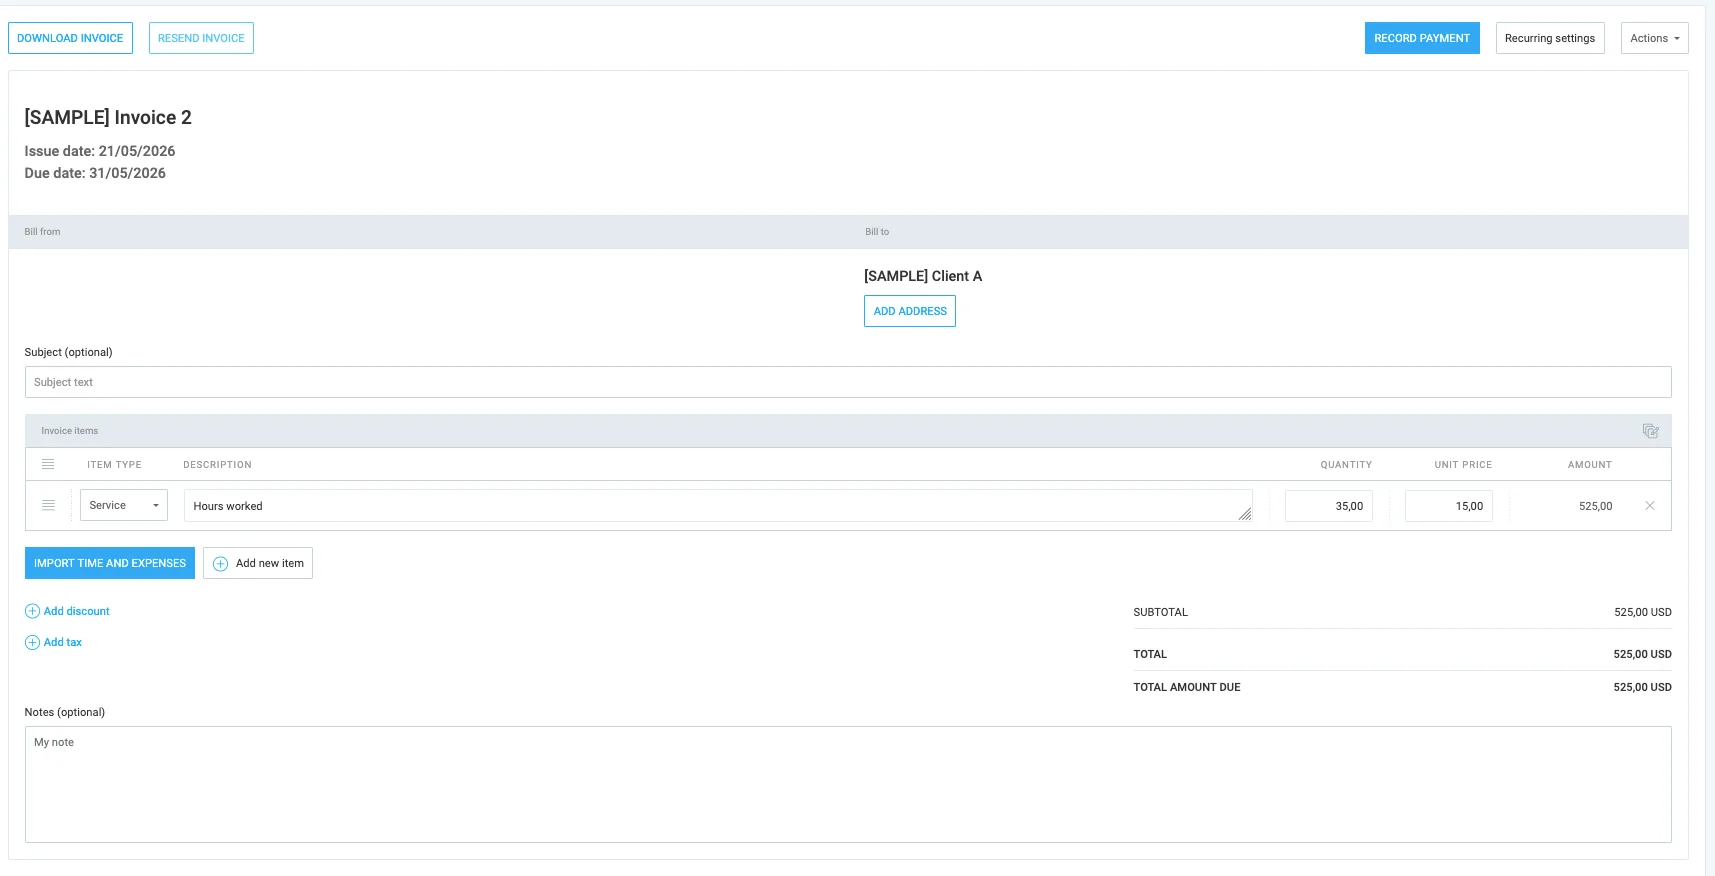This screenshot has height=876, width=1715.
Task: Click the Resend Invoice button
Action: [201, 38]
